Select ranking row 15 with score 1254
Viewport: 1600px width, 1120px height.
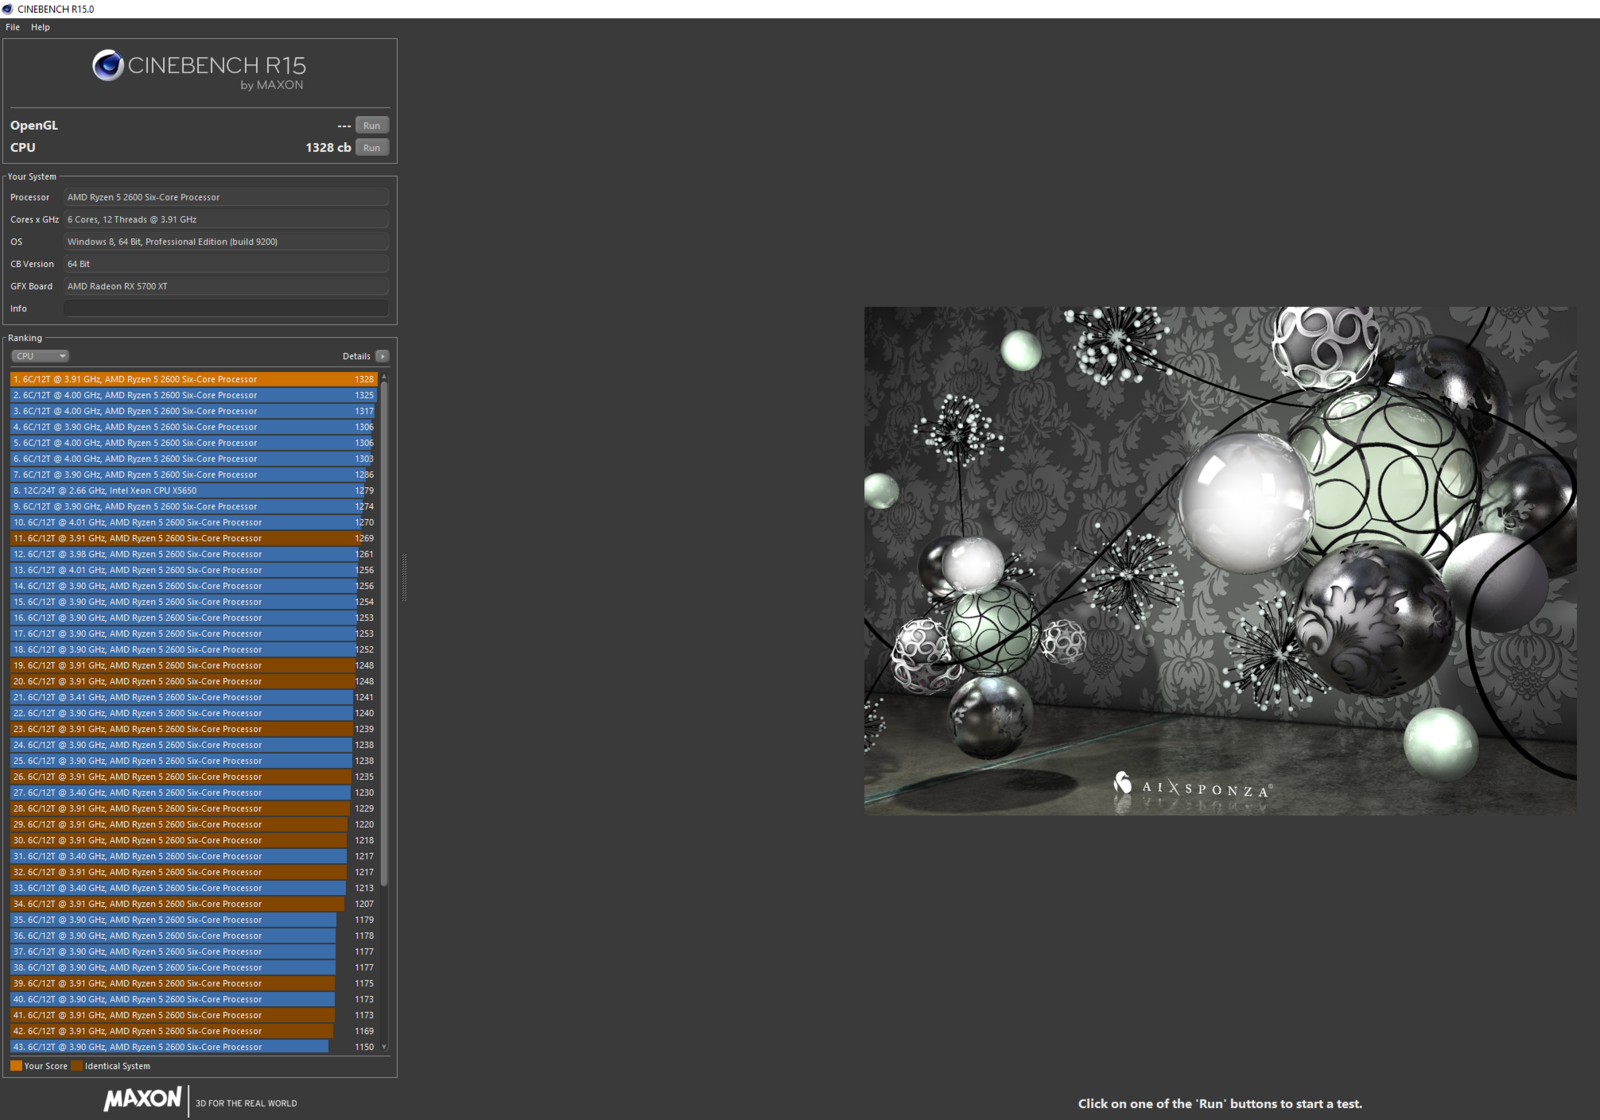click(193, 602)
